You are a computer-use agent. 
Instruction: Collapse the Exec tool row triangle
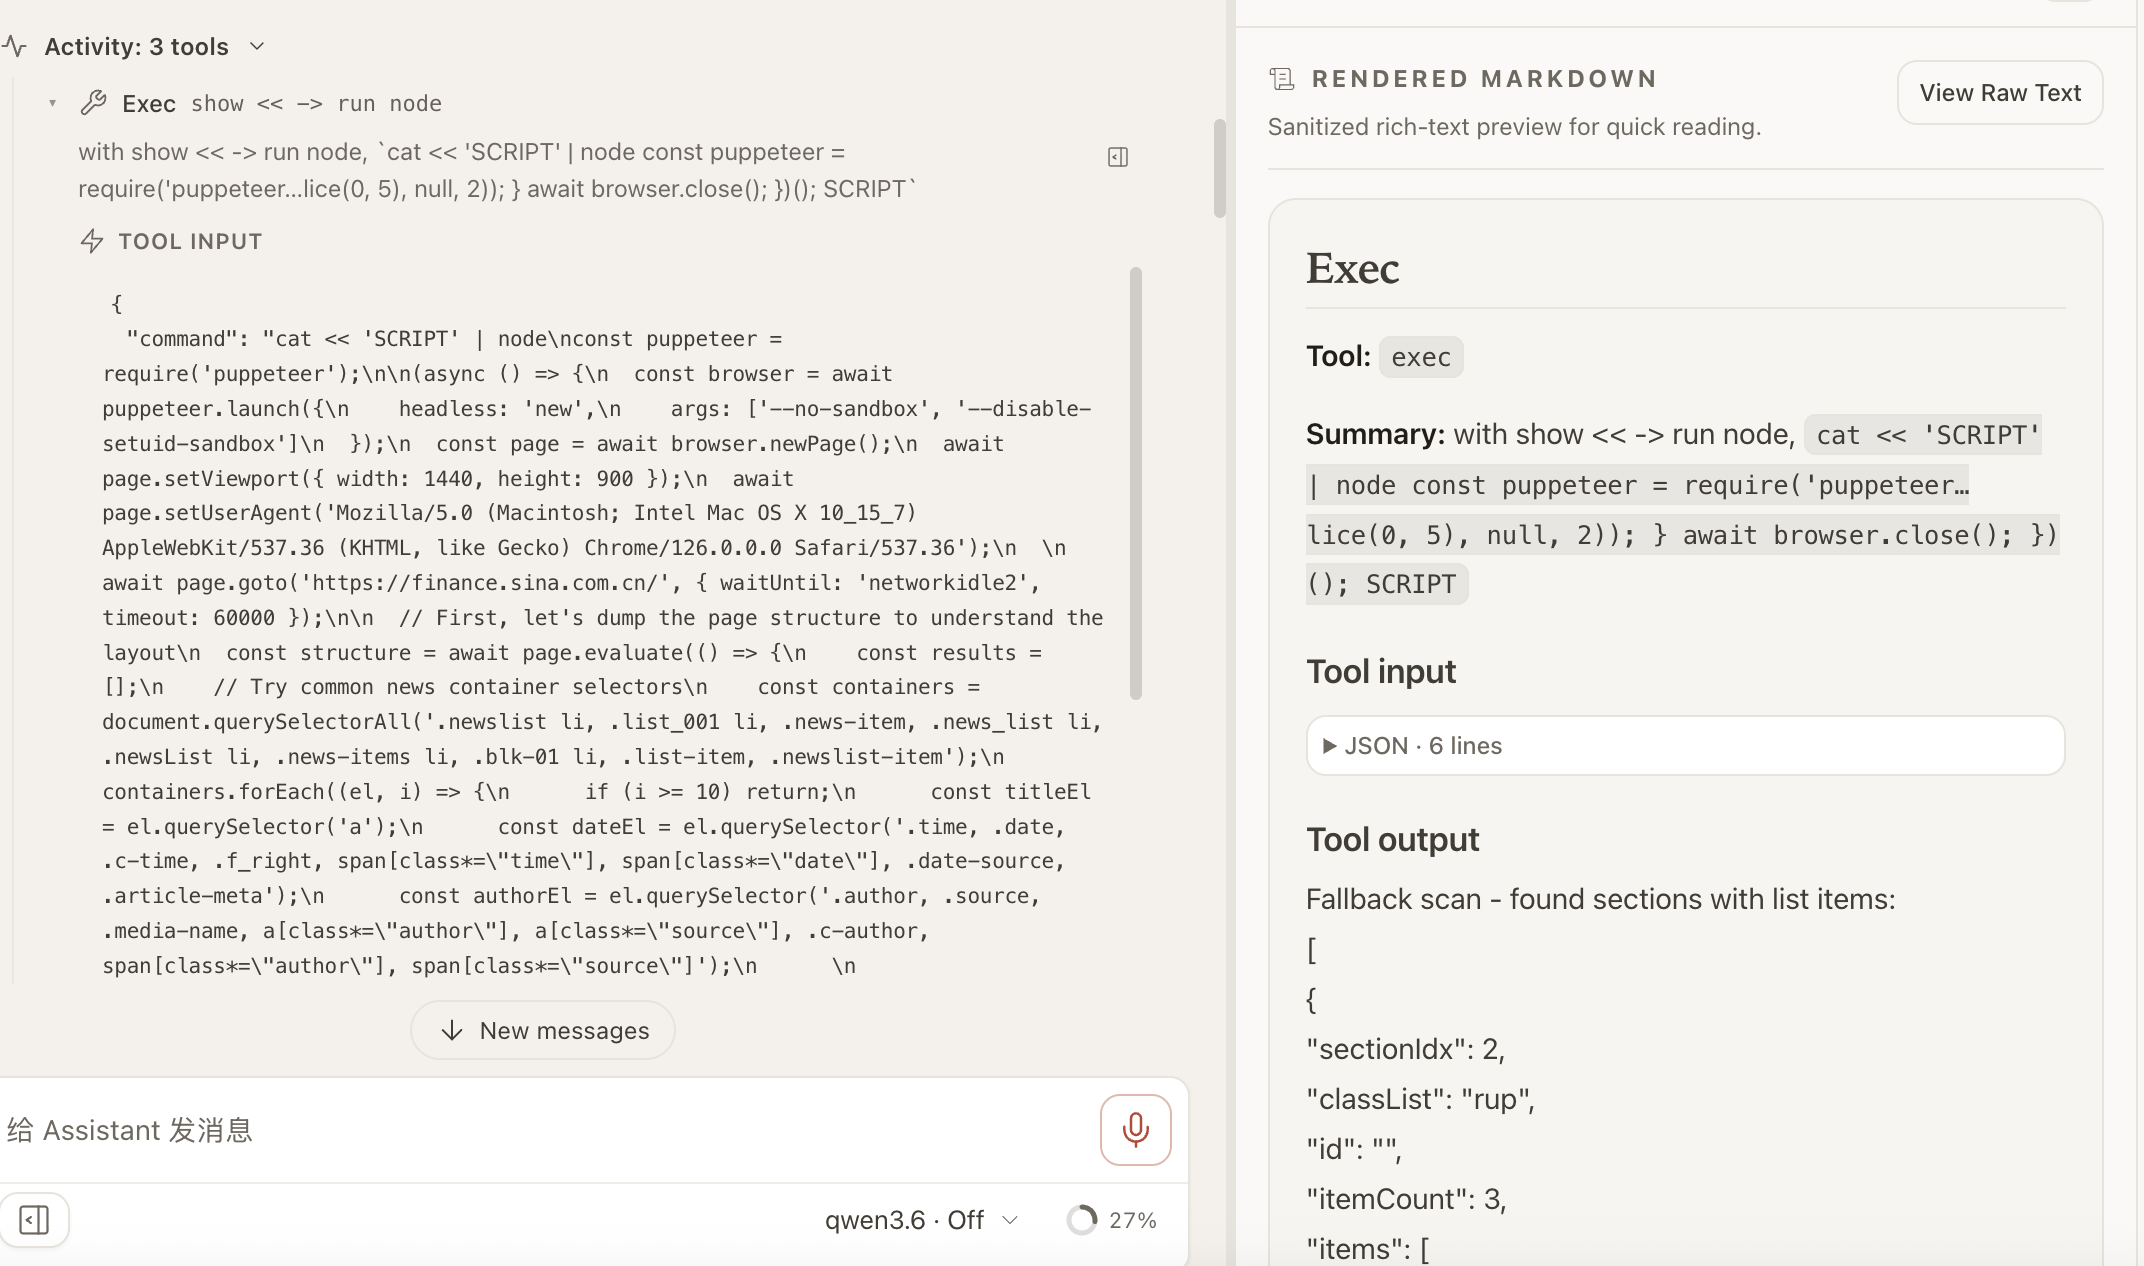[52, 103]
